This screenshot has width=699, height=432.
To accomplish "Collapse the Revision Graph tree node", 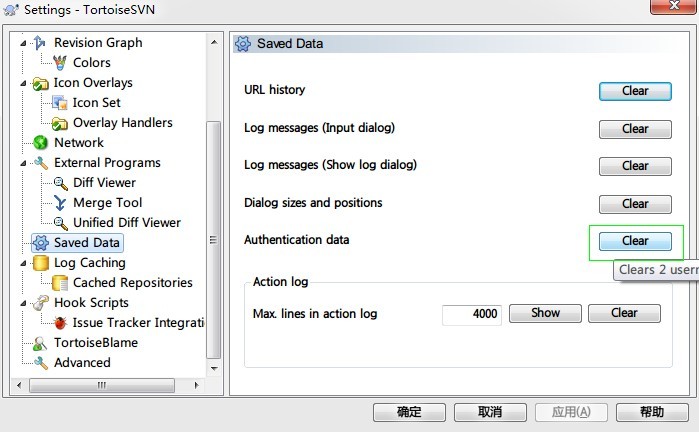I will click(x=23, y=43).
